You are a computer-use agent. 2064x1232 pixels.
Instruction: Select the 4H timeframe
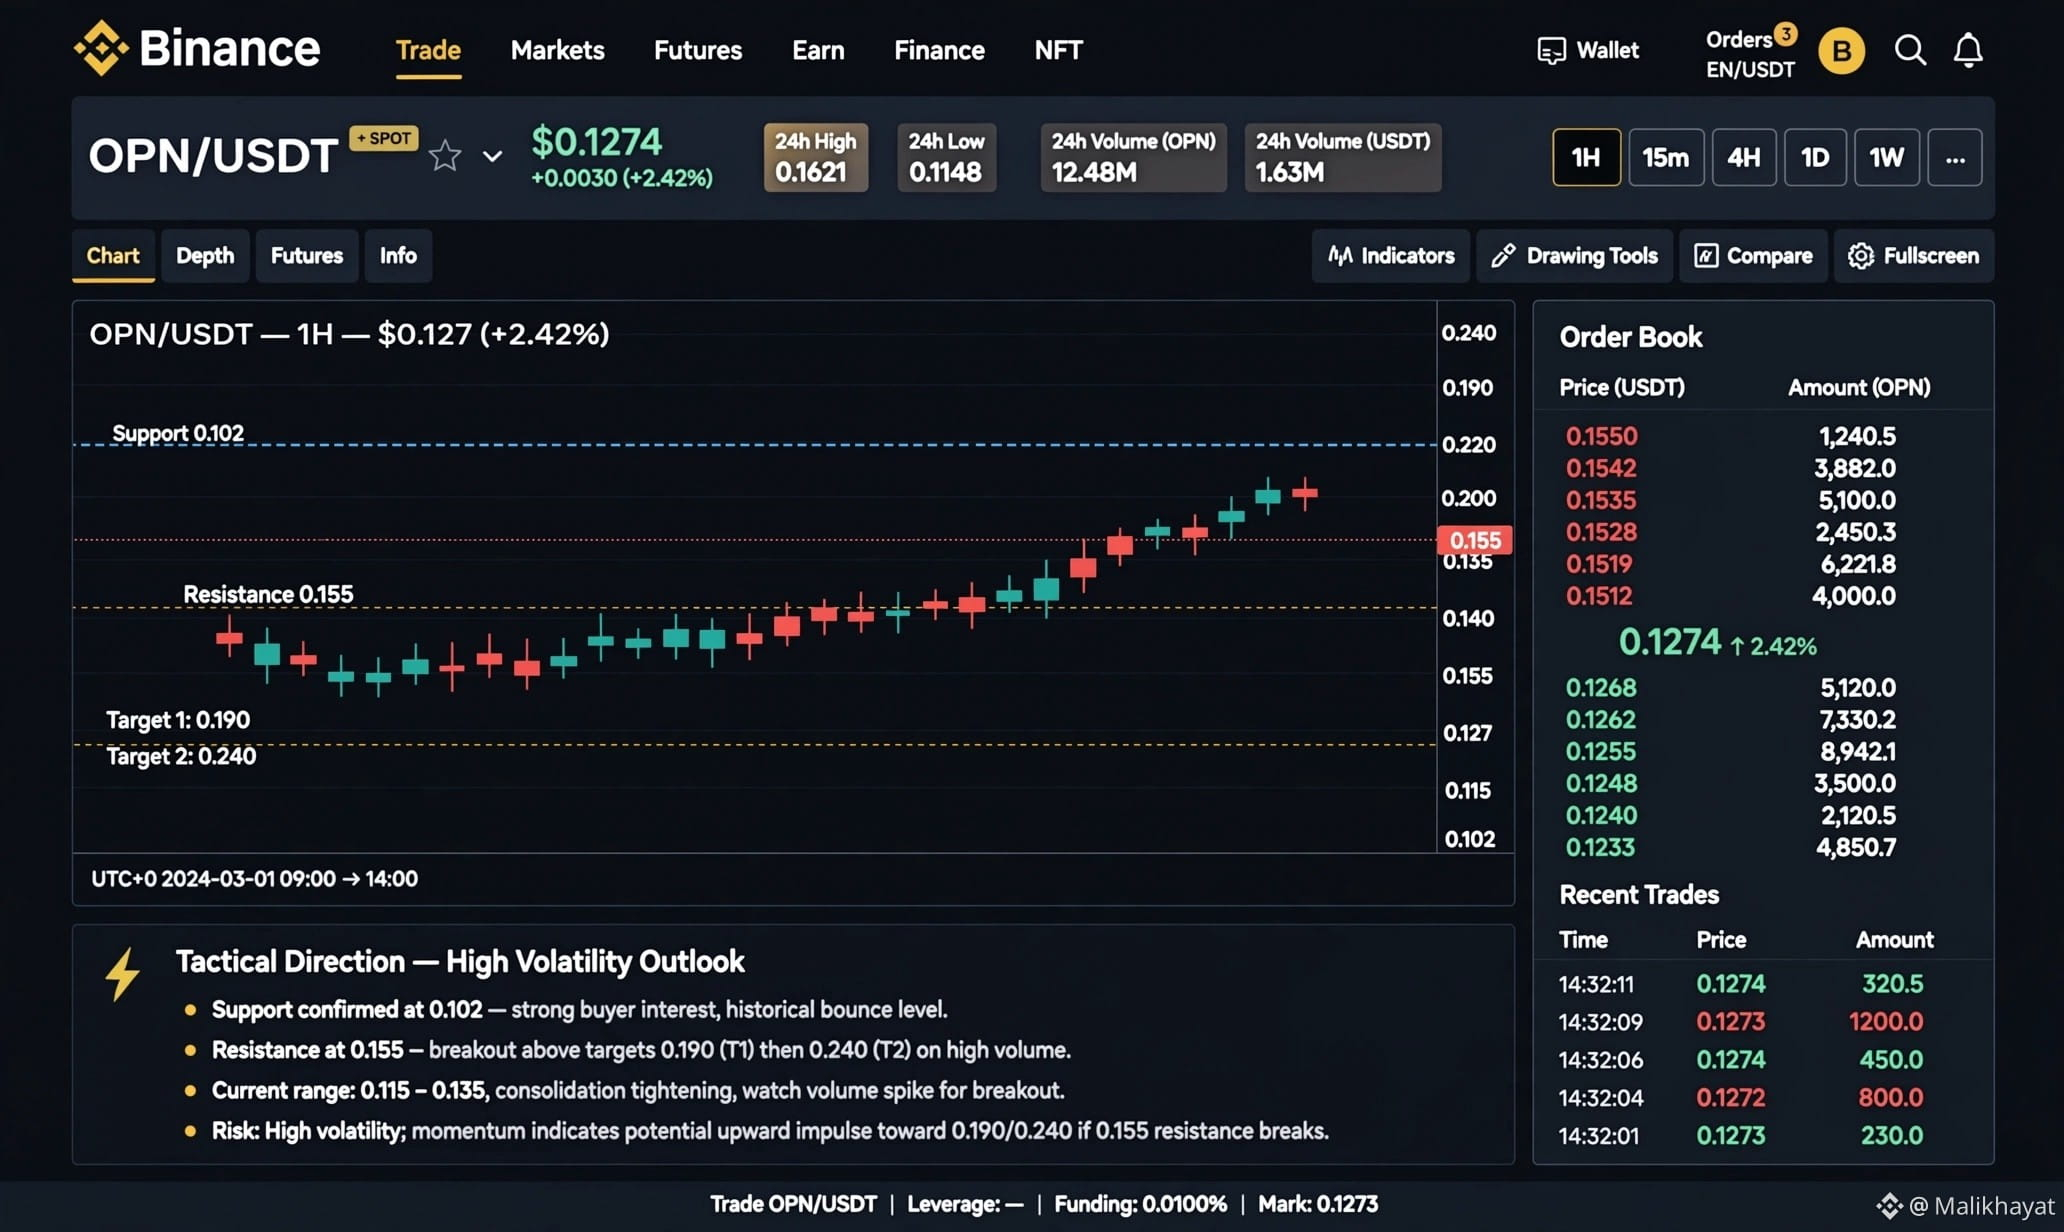1743,157
